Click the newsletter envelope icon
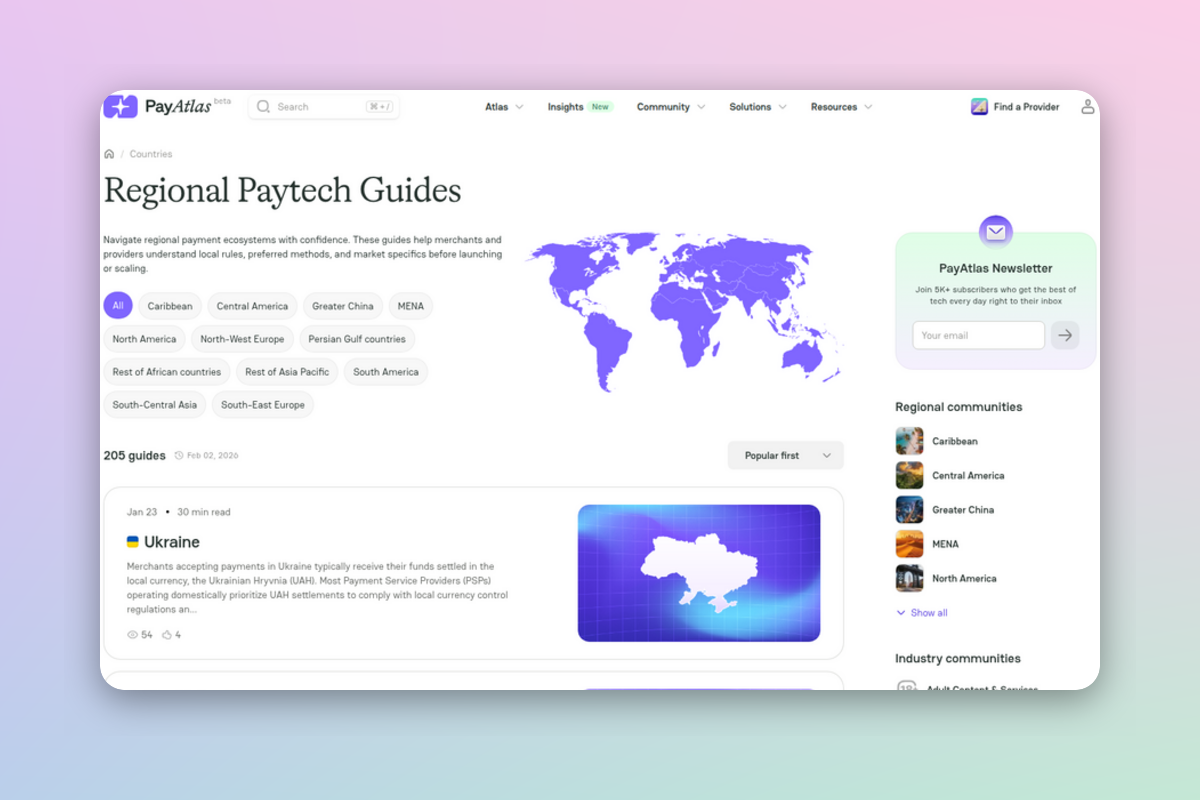Viewport: 1200px width, 800px height. [995, 232]
